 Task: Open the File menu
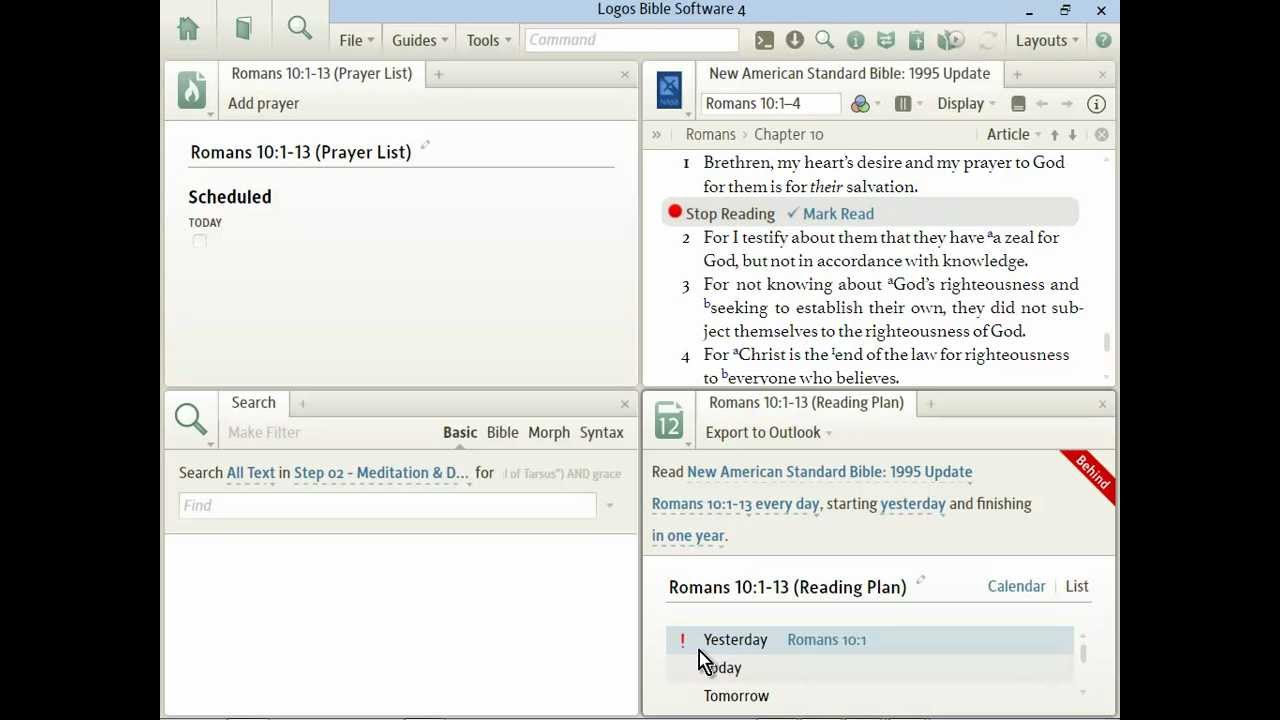point(356,40)
